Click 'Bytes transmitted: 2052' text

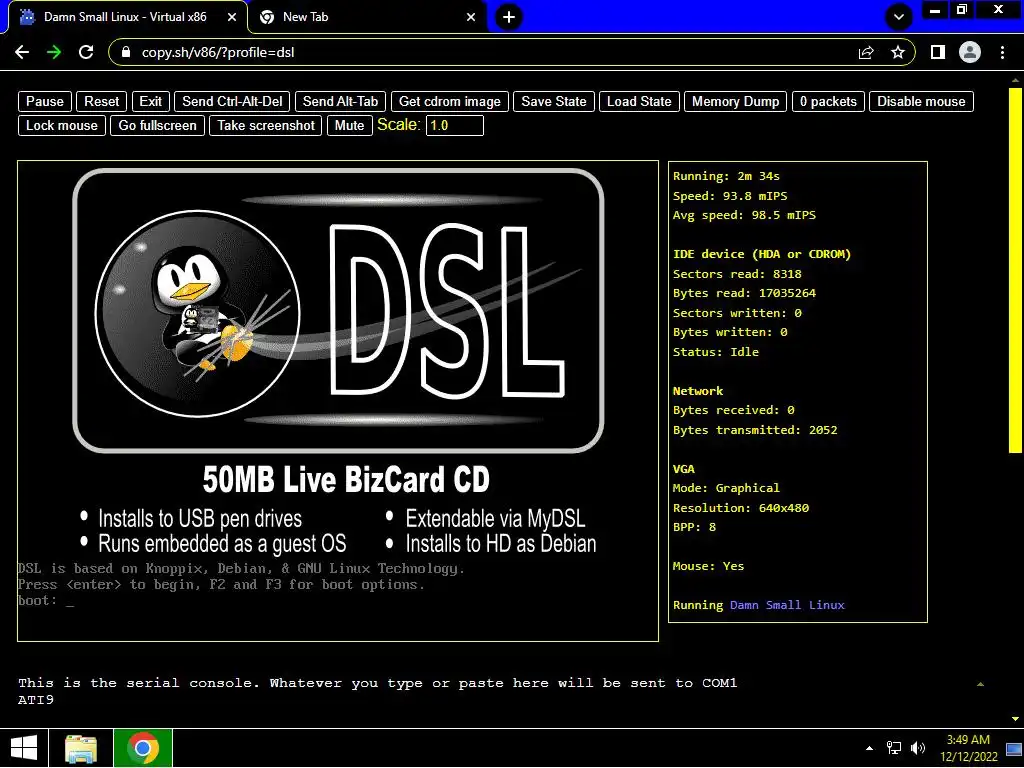(755, 430)
